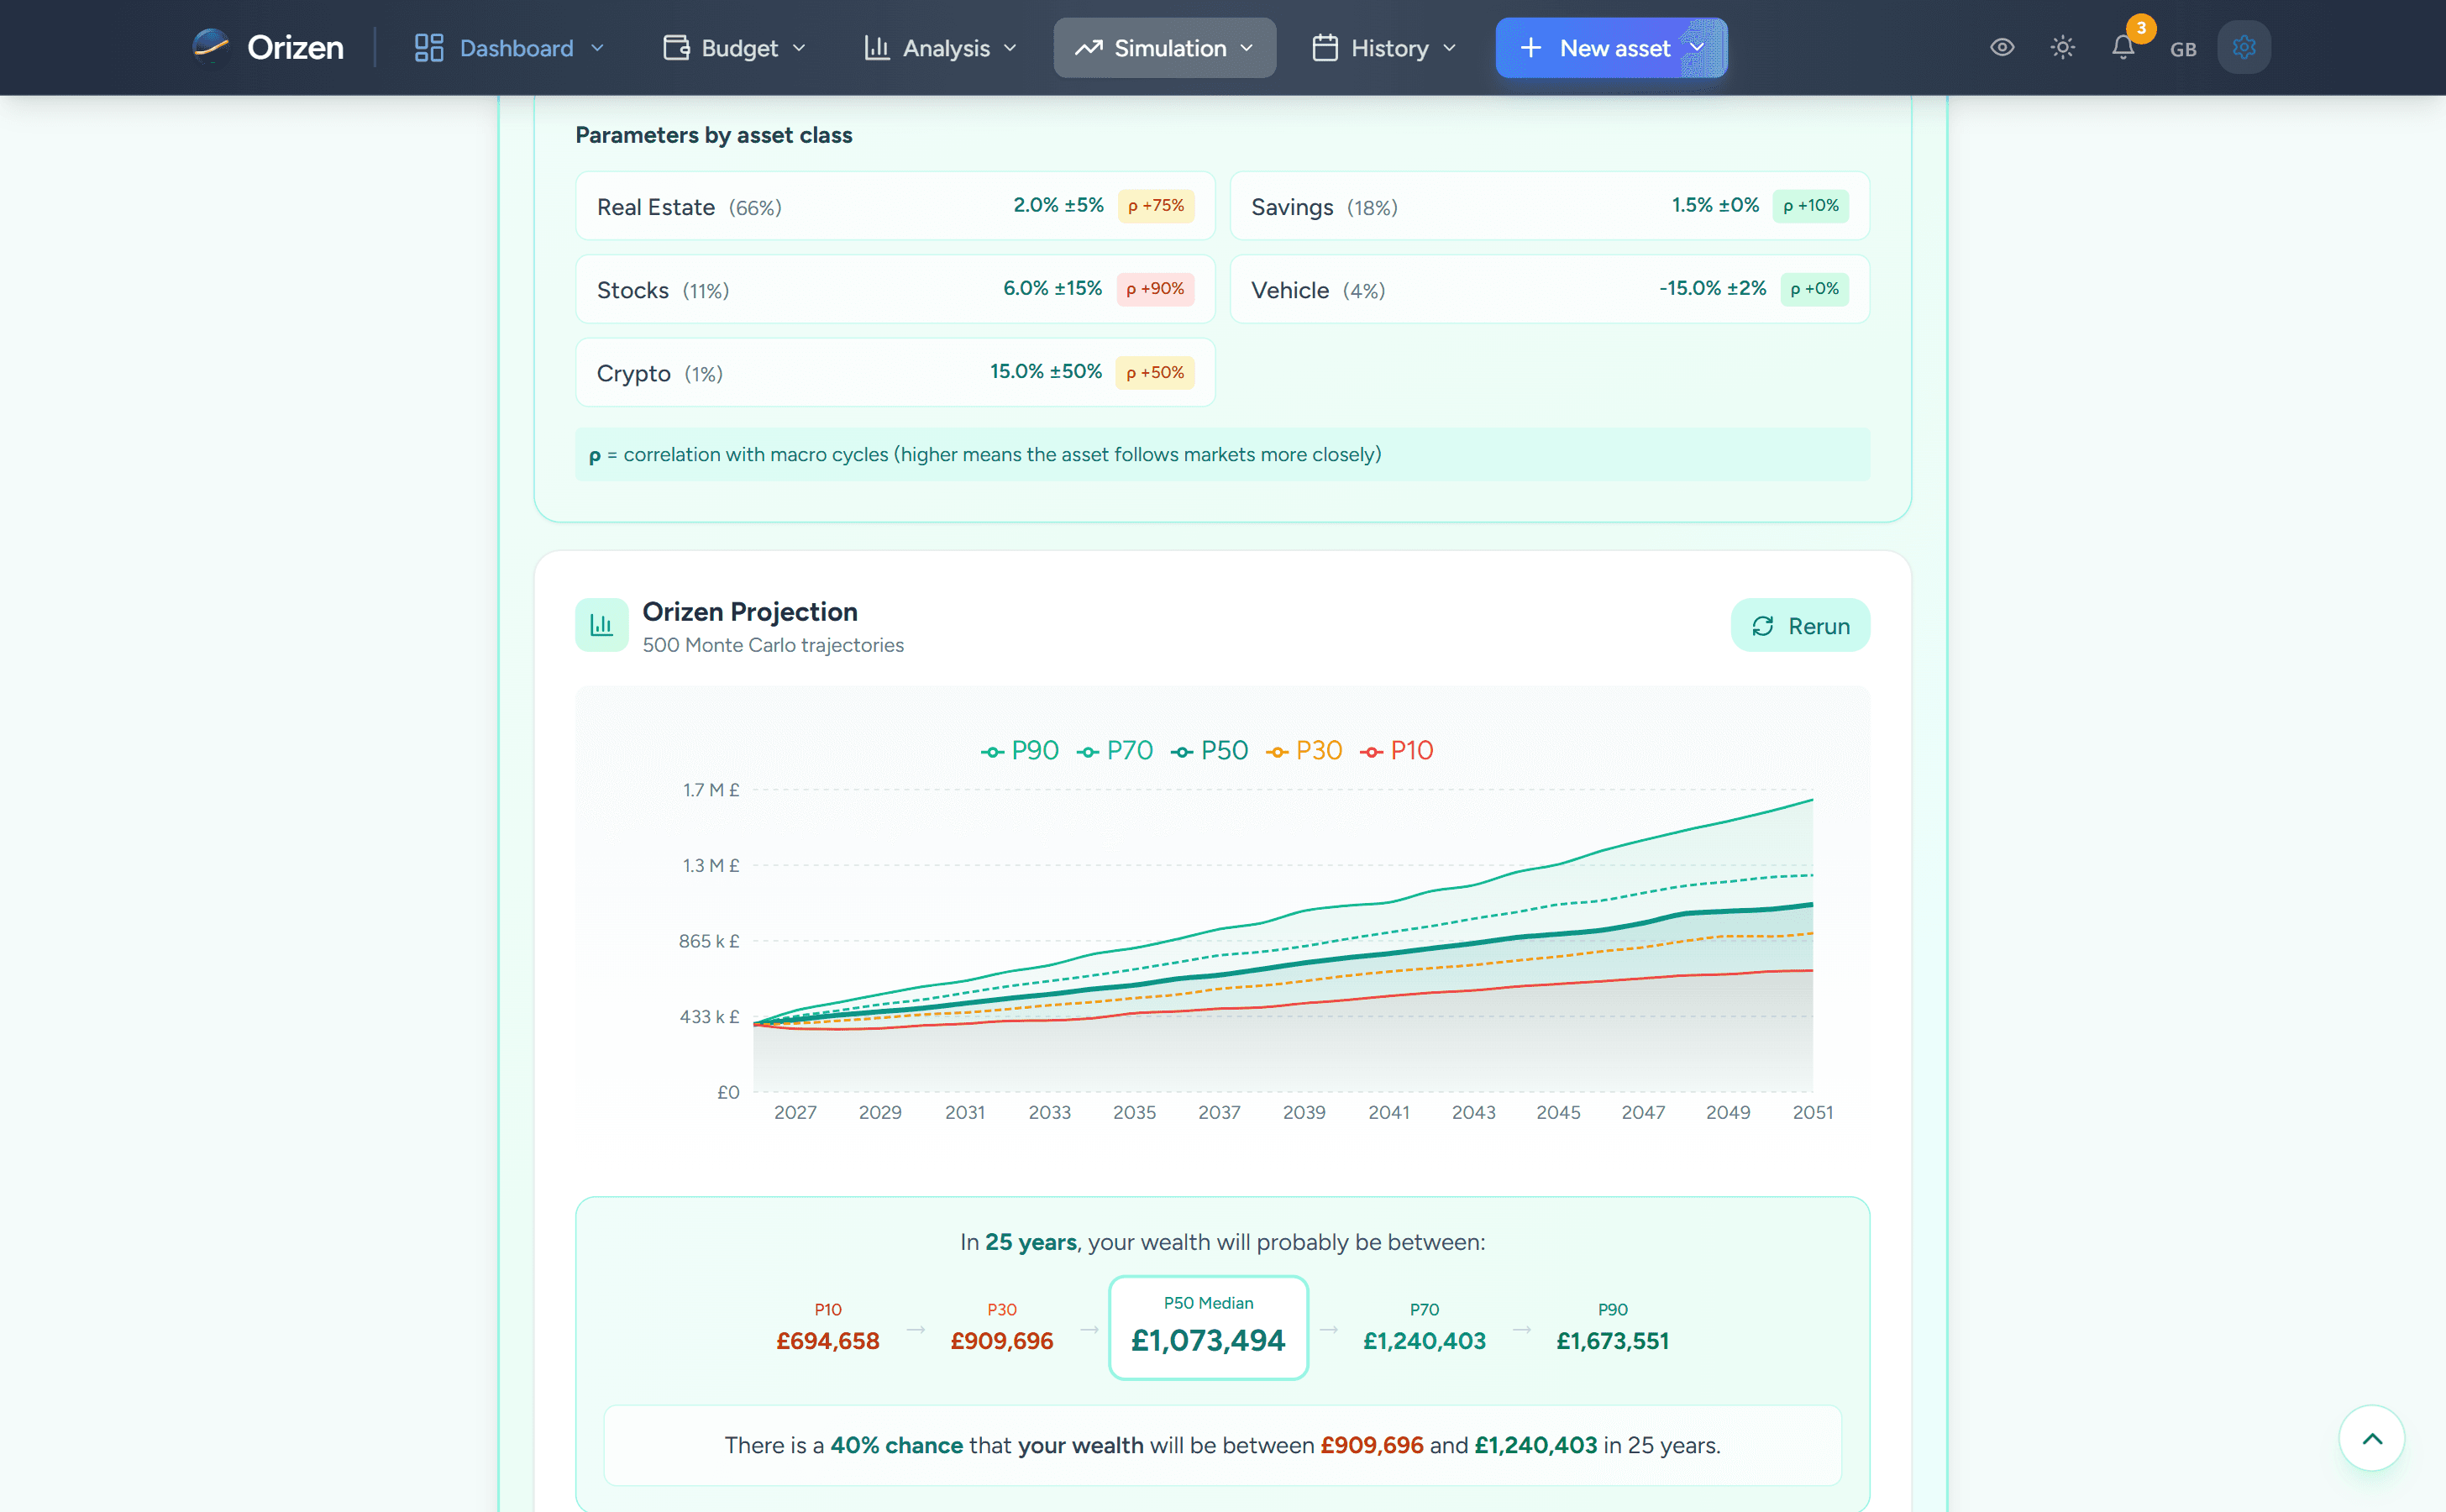Click the Rerun refresh icon

click(1762, 626)
